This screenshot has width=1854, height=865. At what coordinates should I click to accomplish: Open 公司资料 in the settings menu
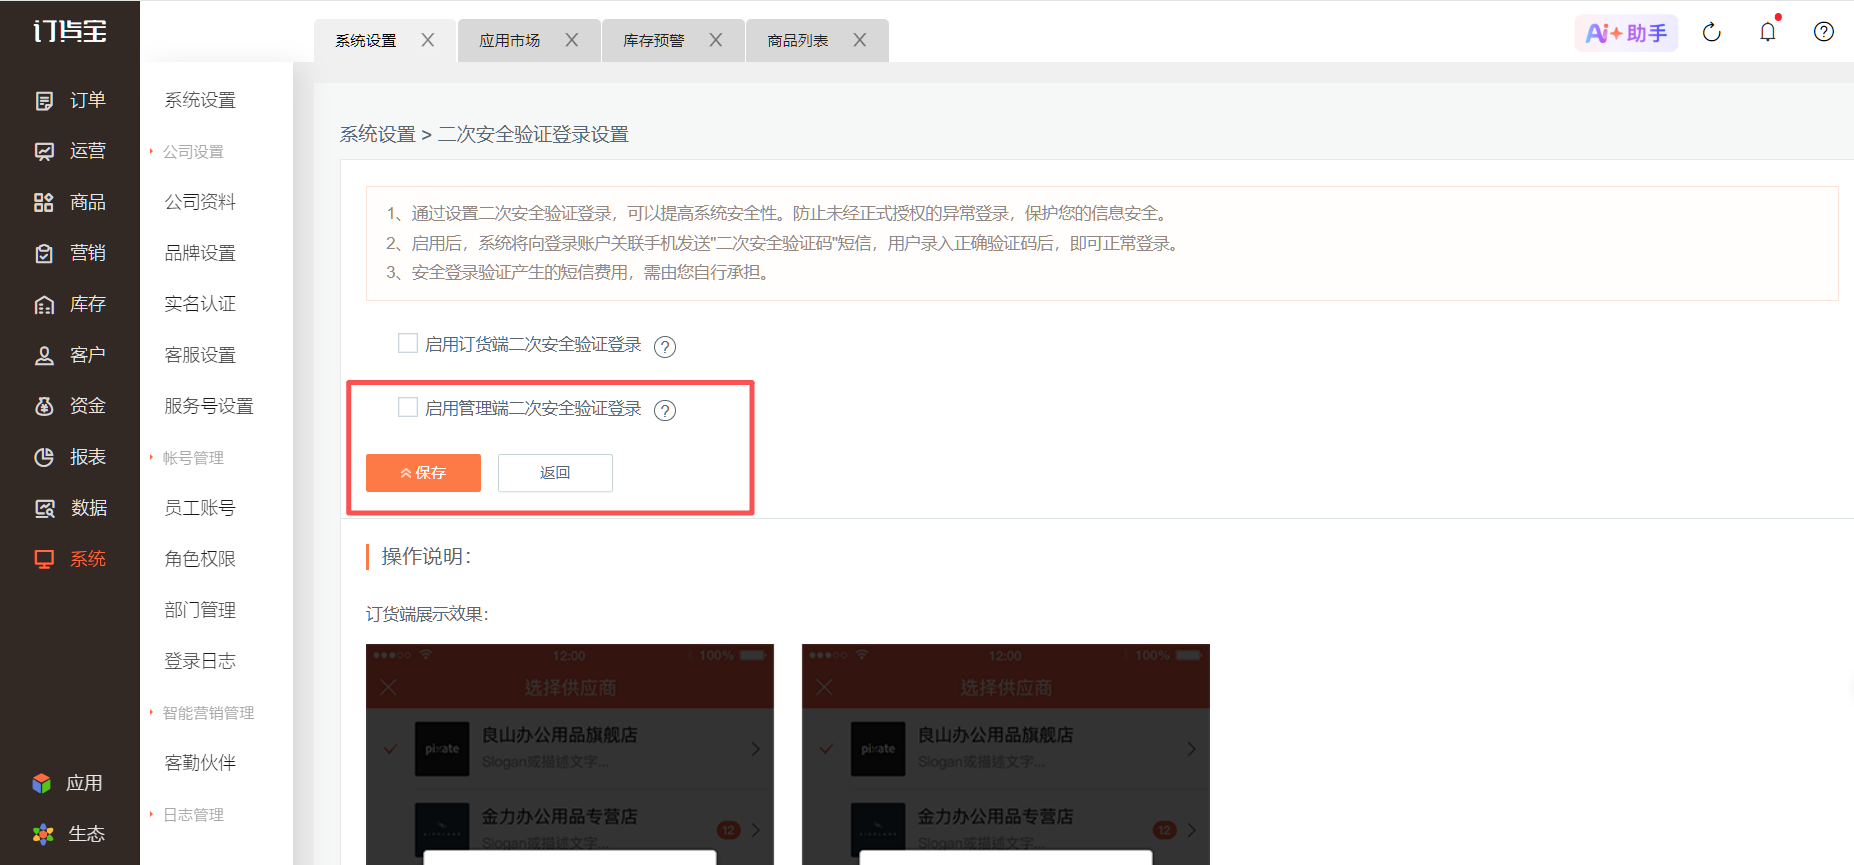click(200, 202)
